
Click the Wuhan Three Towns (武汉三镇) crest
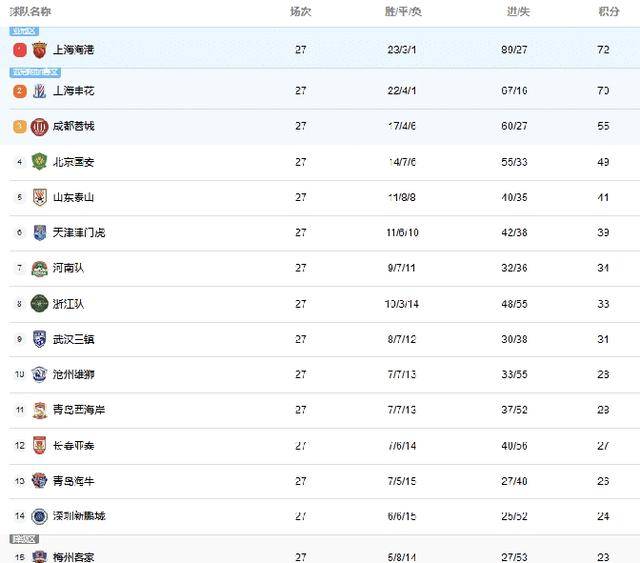coord(39,339)
